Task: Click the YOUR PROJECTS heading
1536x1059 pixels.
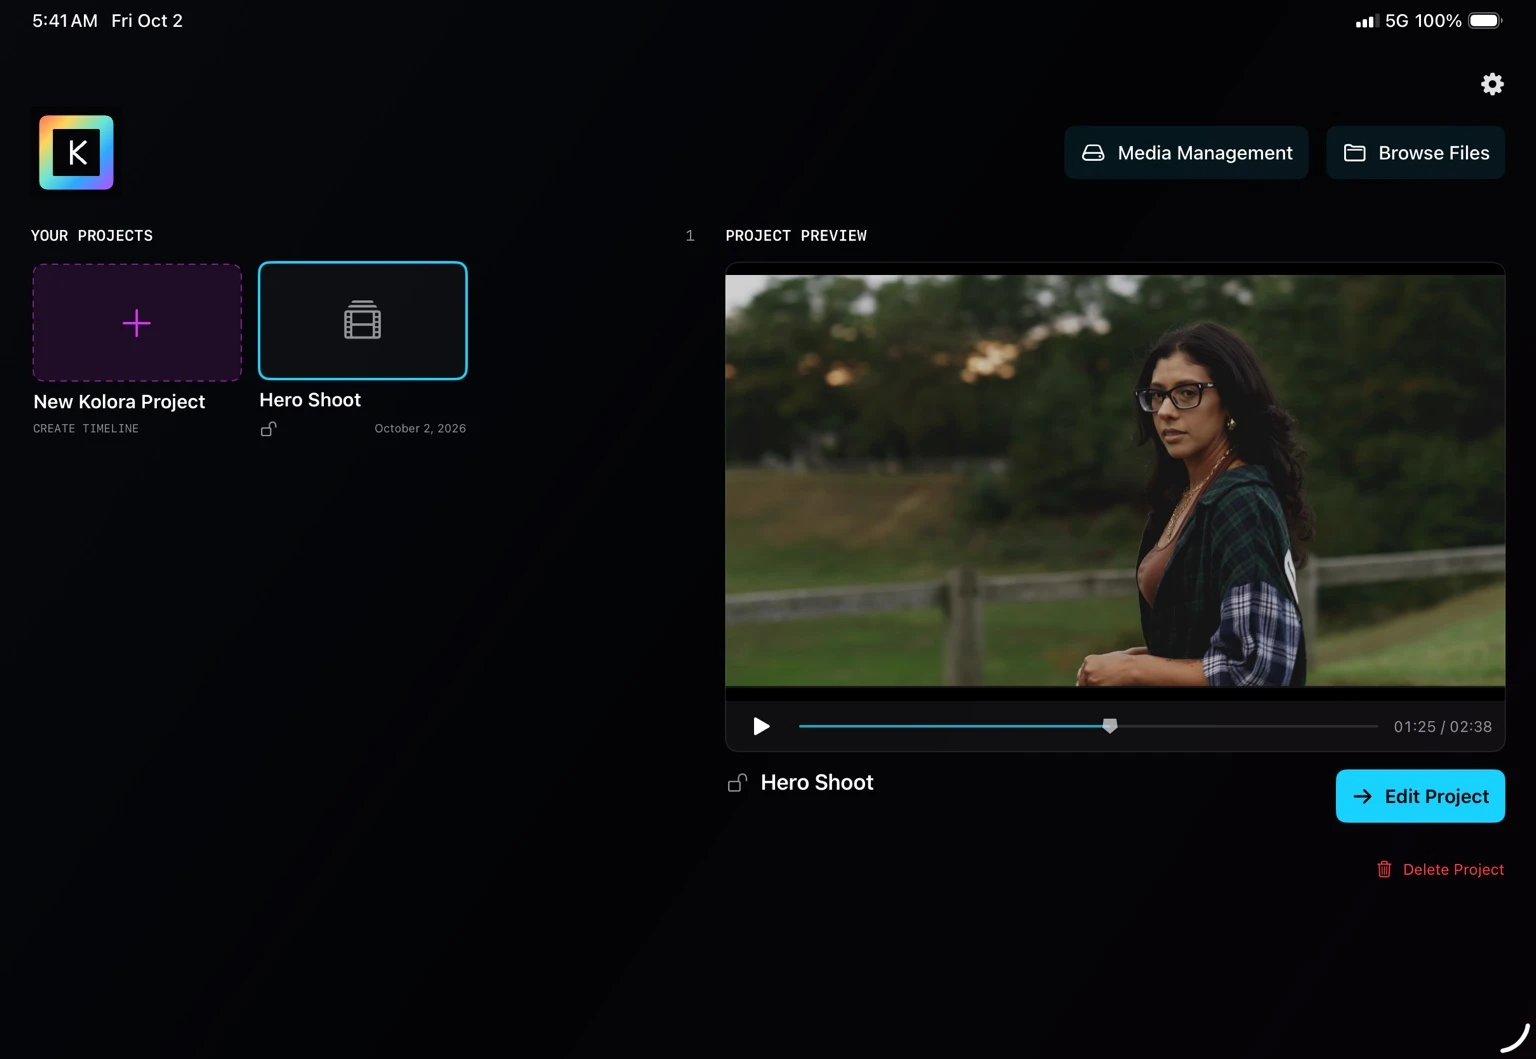Action: (92, 236)
